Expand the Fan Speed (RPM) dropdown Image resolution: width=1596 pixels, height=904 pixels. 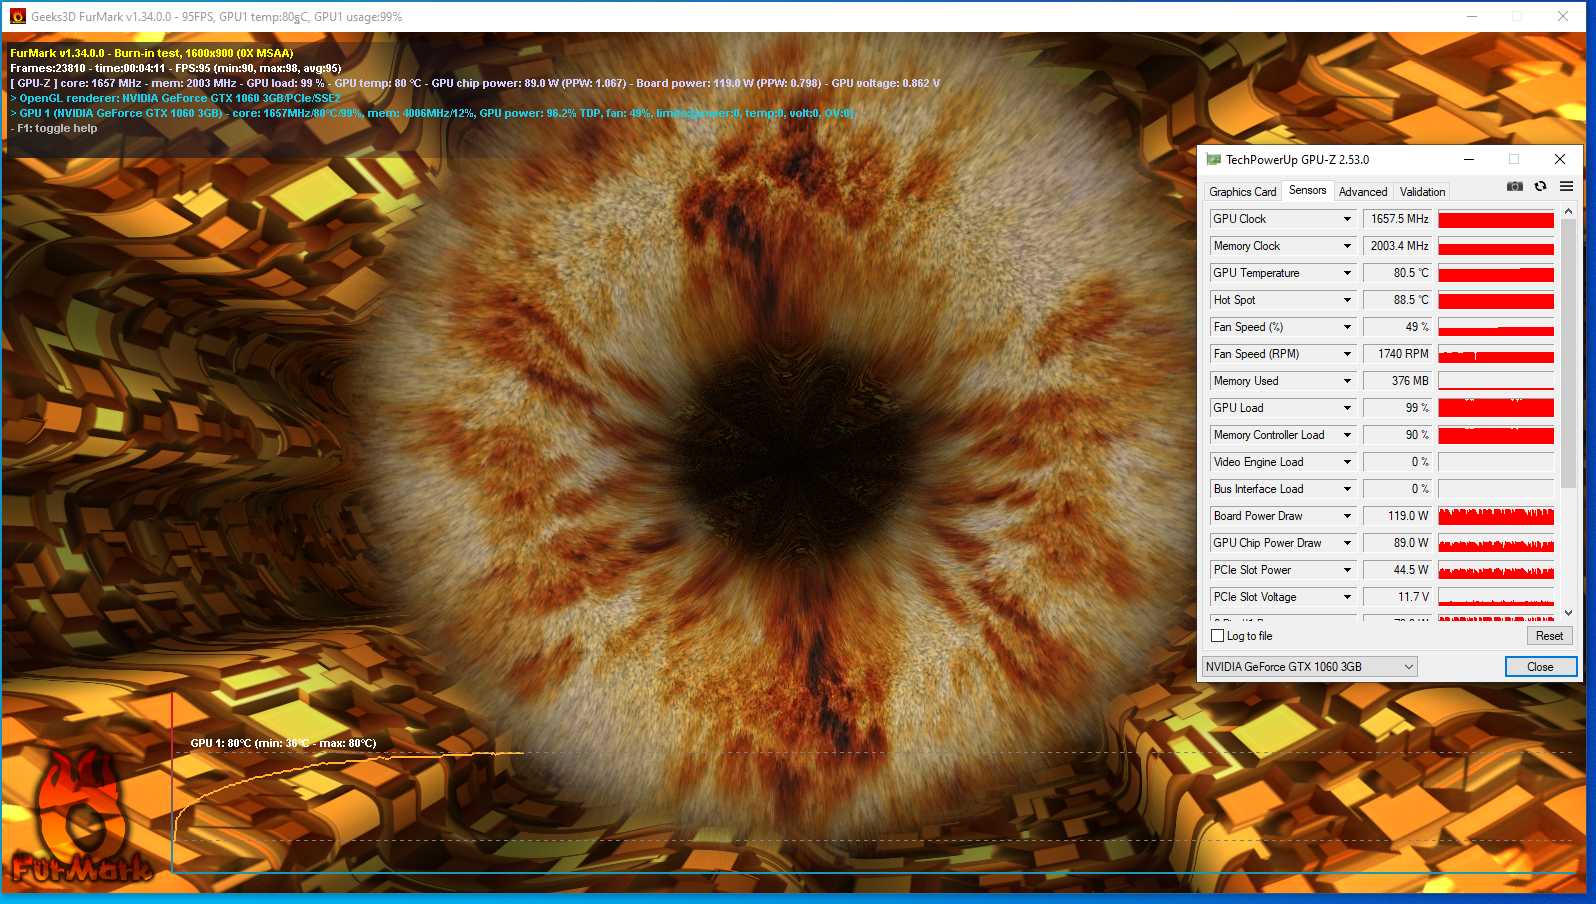tap(1347, 354)
